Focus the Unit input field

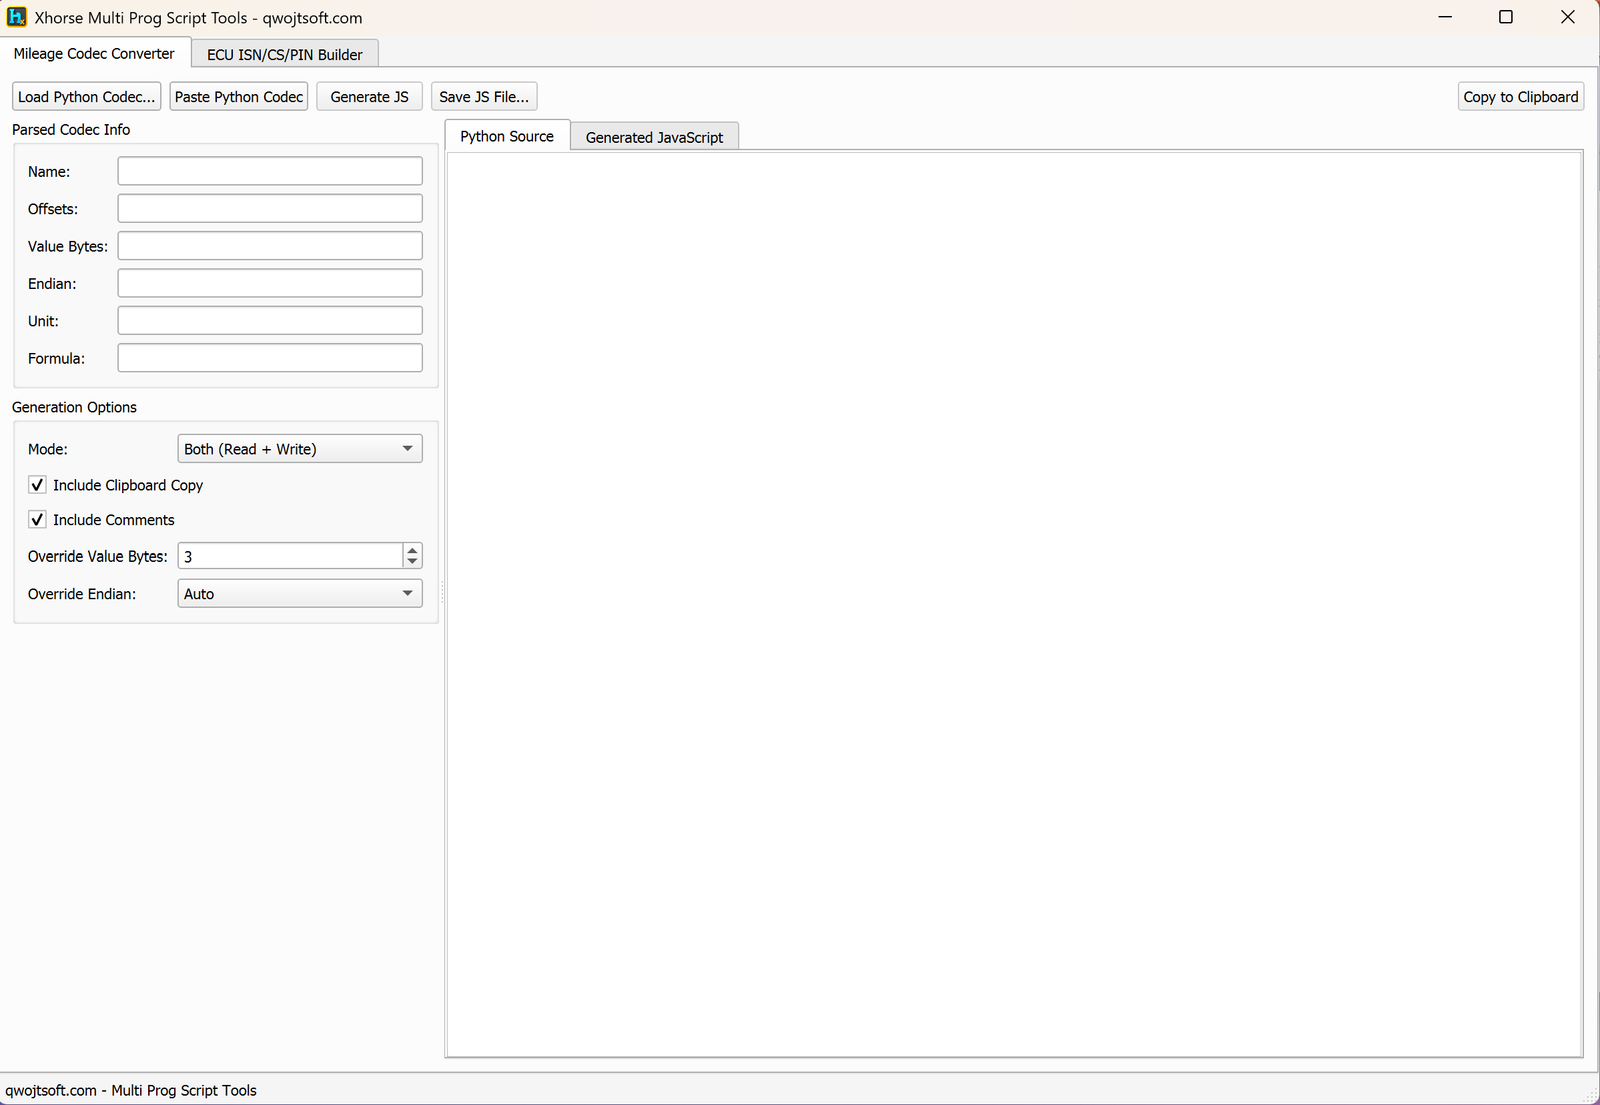[270, 320]
